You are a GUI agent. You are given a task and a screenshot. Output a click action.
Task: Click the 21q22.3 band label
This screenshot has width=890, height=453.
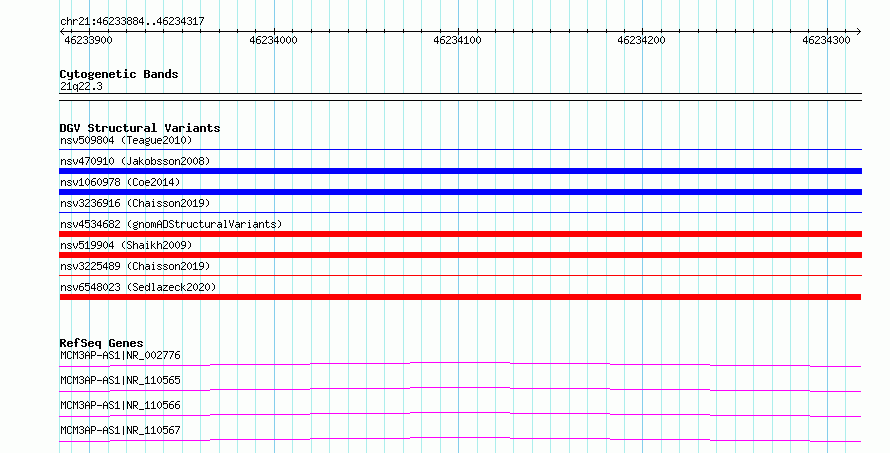(x=81, y=86)
